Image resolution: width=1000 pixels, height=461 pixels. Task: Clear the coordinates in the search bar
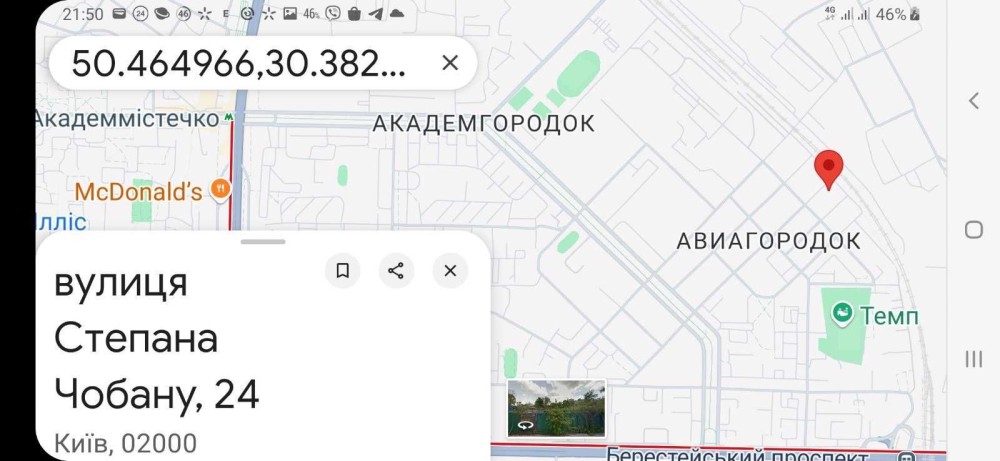click(x=450, y=63)
